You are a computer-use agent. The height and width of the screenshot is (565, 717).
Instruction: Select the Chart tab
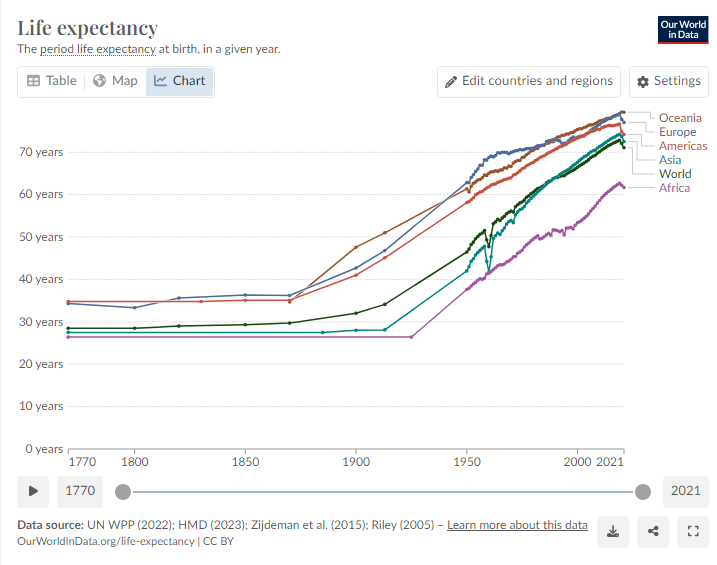pos(179,81)
